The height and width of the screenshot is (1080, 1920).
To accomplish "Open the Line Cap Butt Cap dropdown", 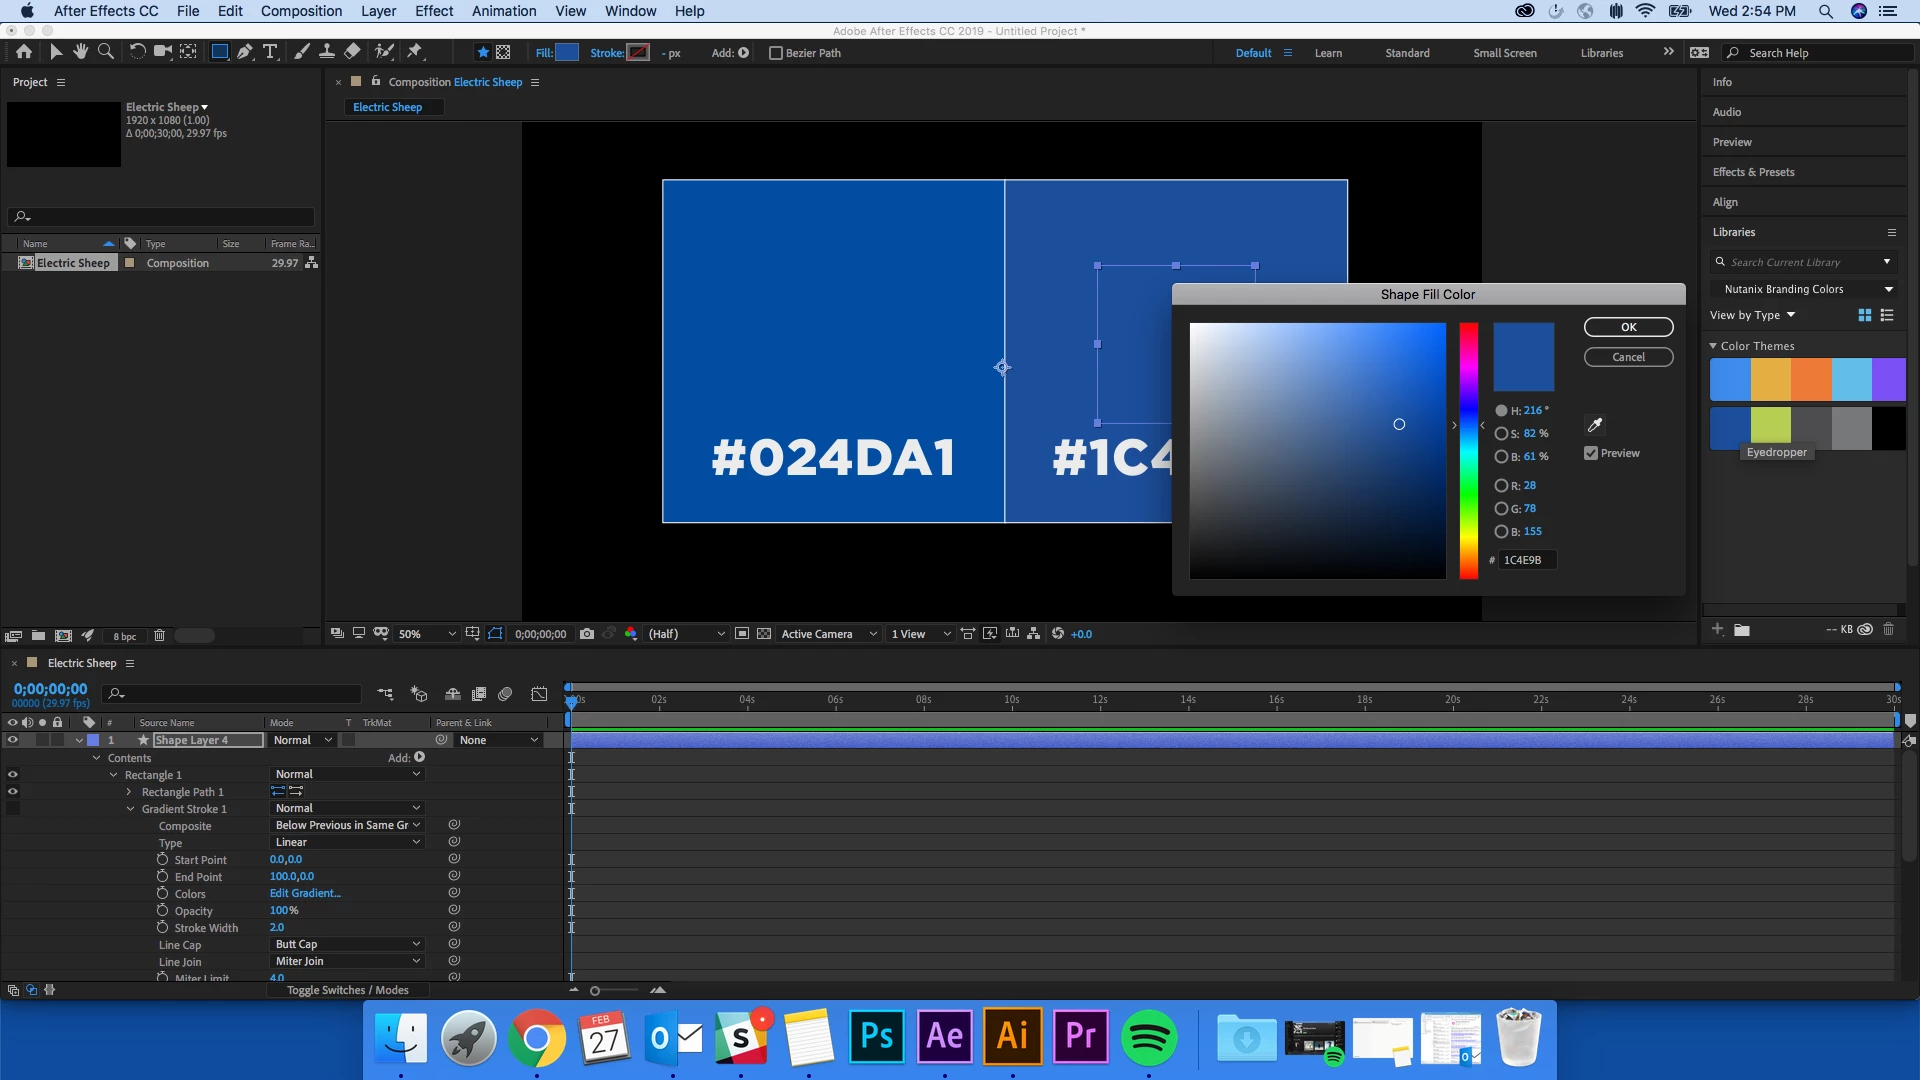I will click(x=347, y=944).
